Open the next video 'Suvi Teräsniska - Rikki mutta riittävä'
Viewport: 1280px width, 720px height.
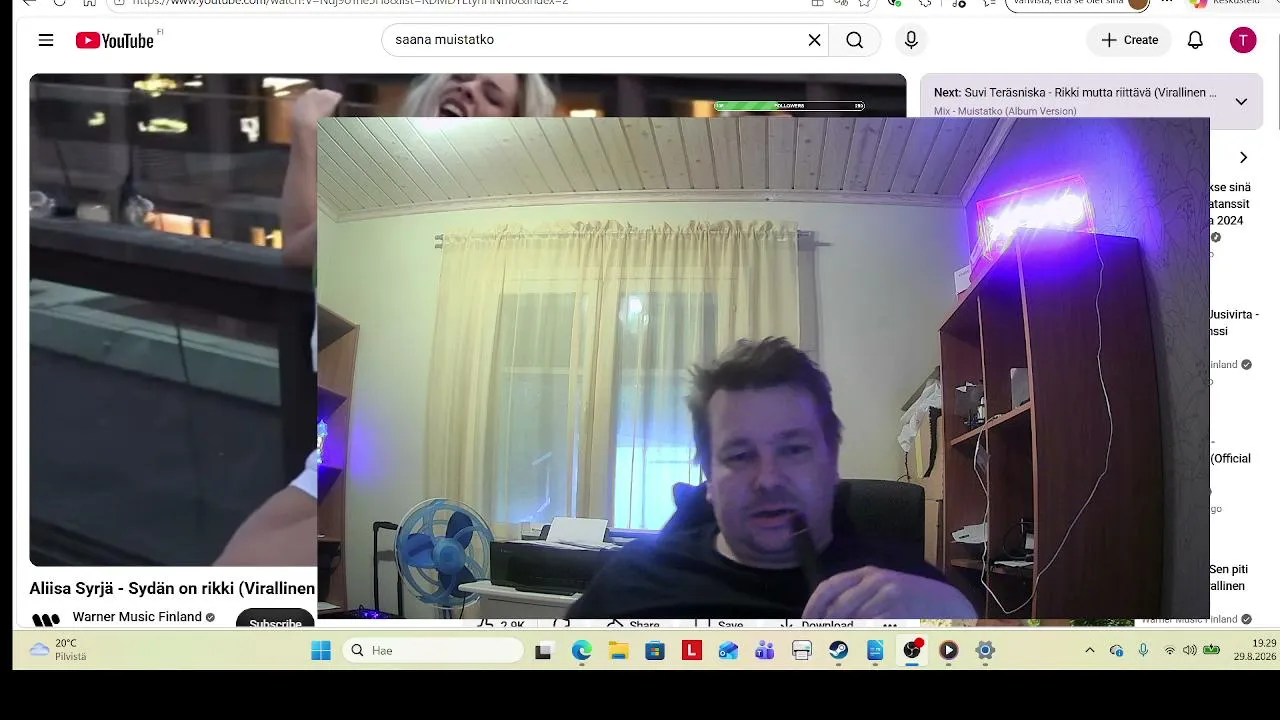pyautogui.click(x=1075, y=92)
